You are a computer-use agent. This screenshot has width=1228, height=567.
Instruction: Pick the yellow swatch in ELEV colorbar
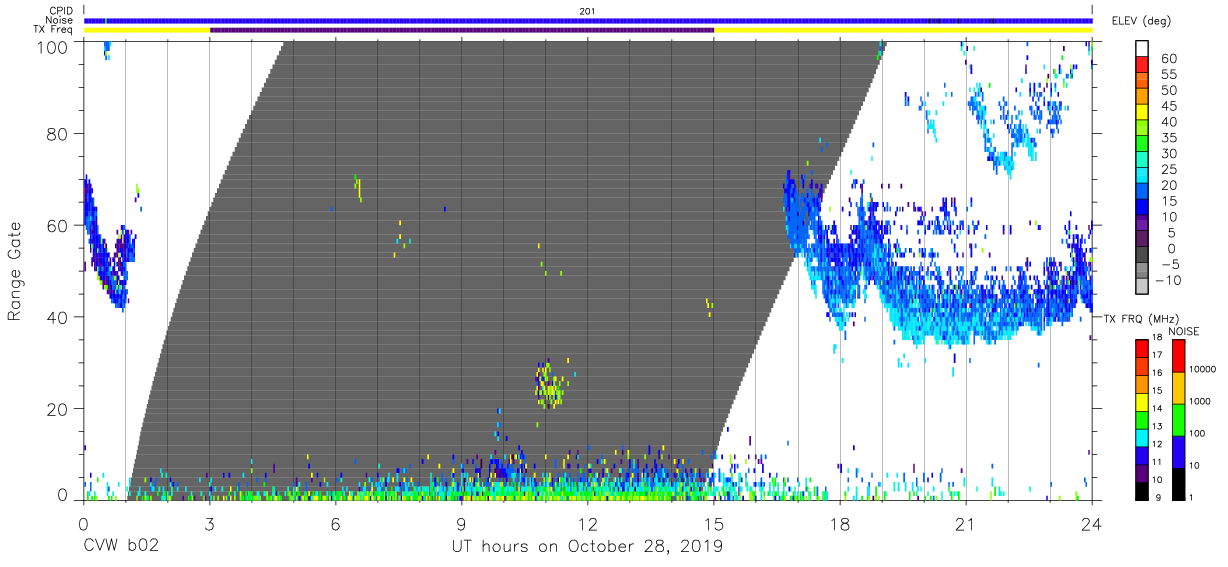click(1142, 114)
